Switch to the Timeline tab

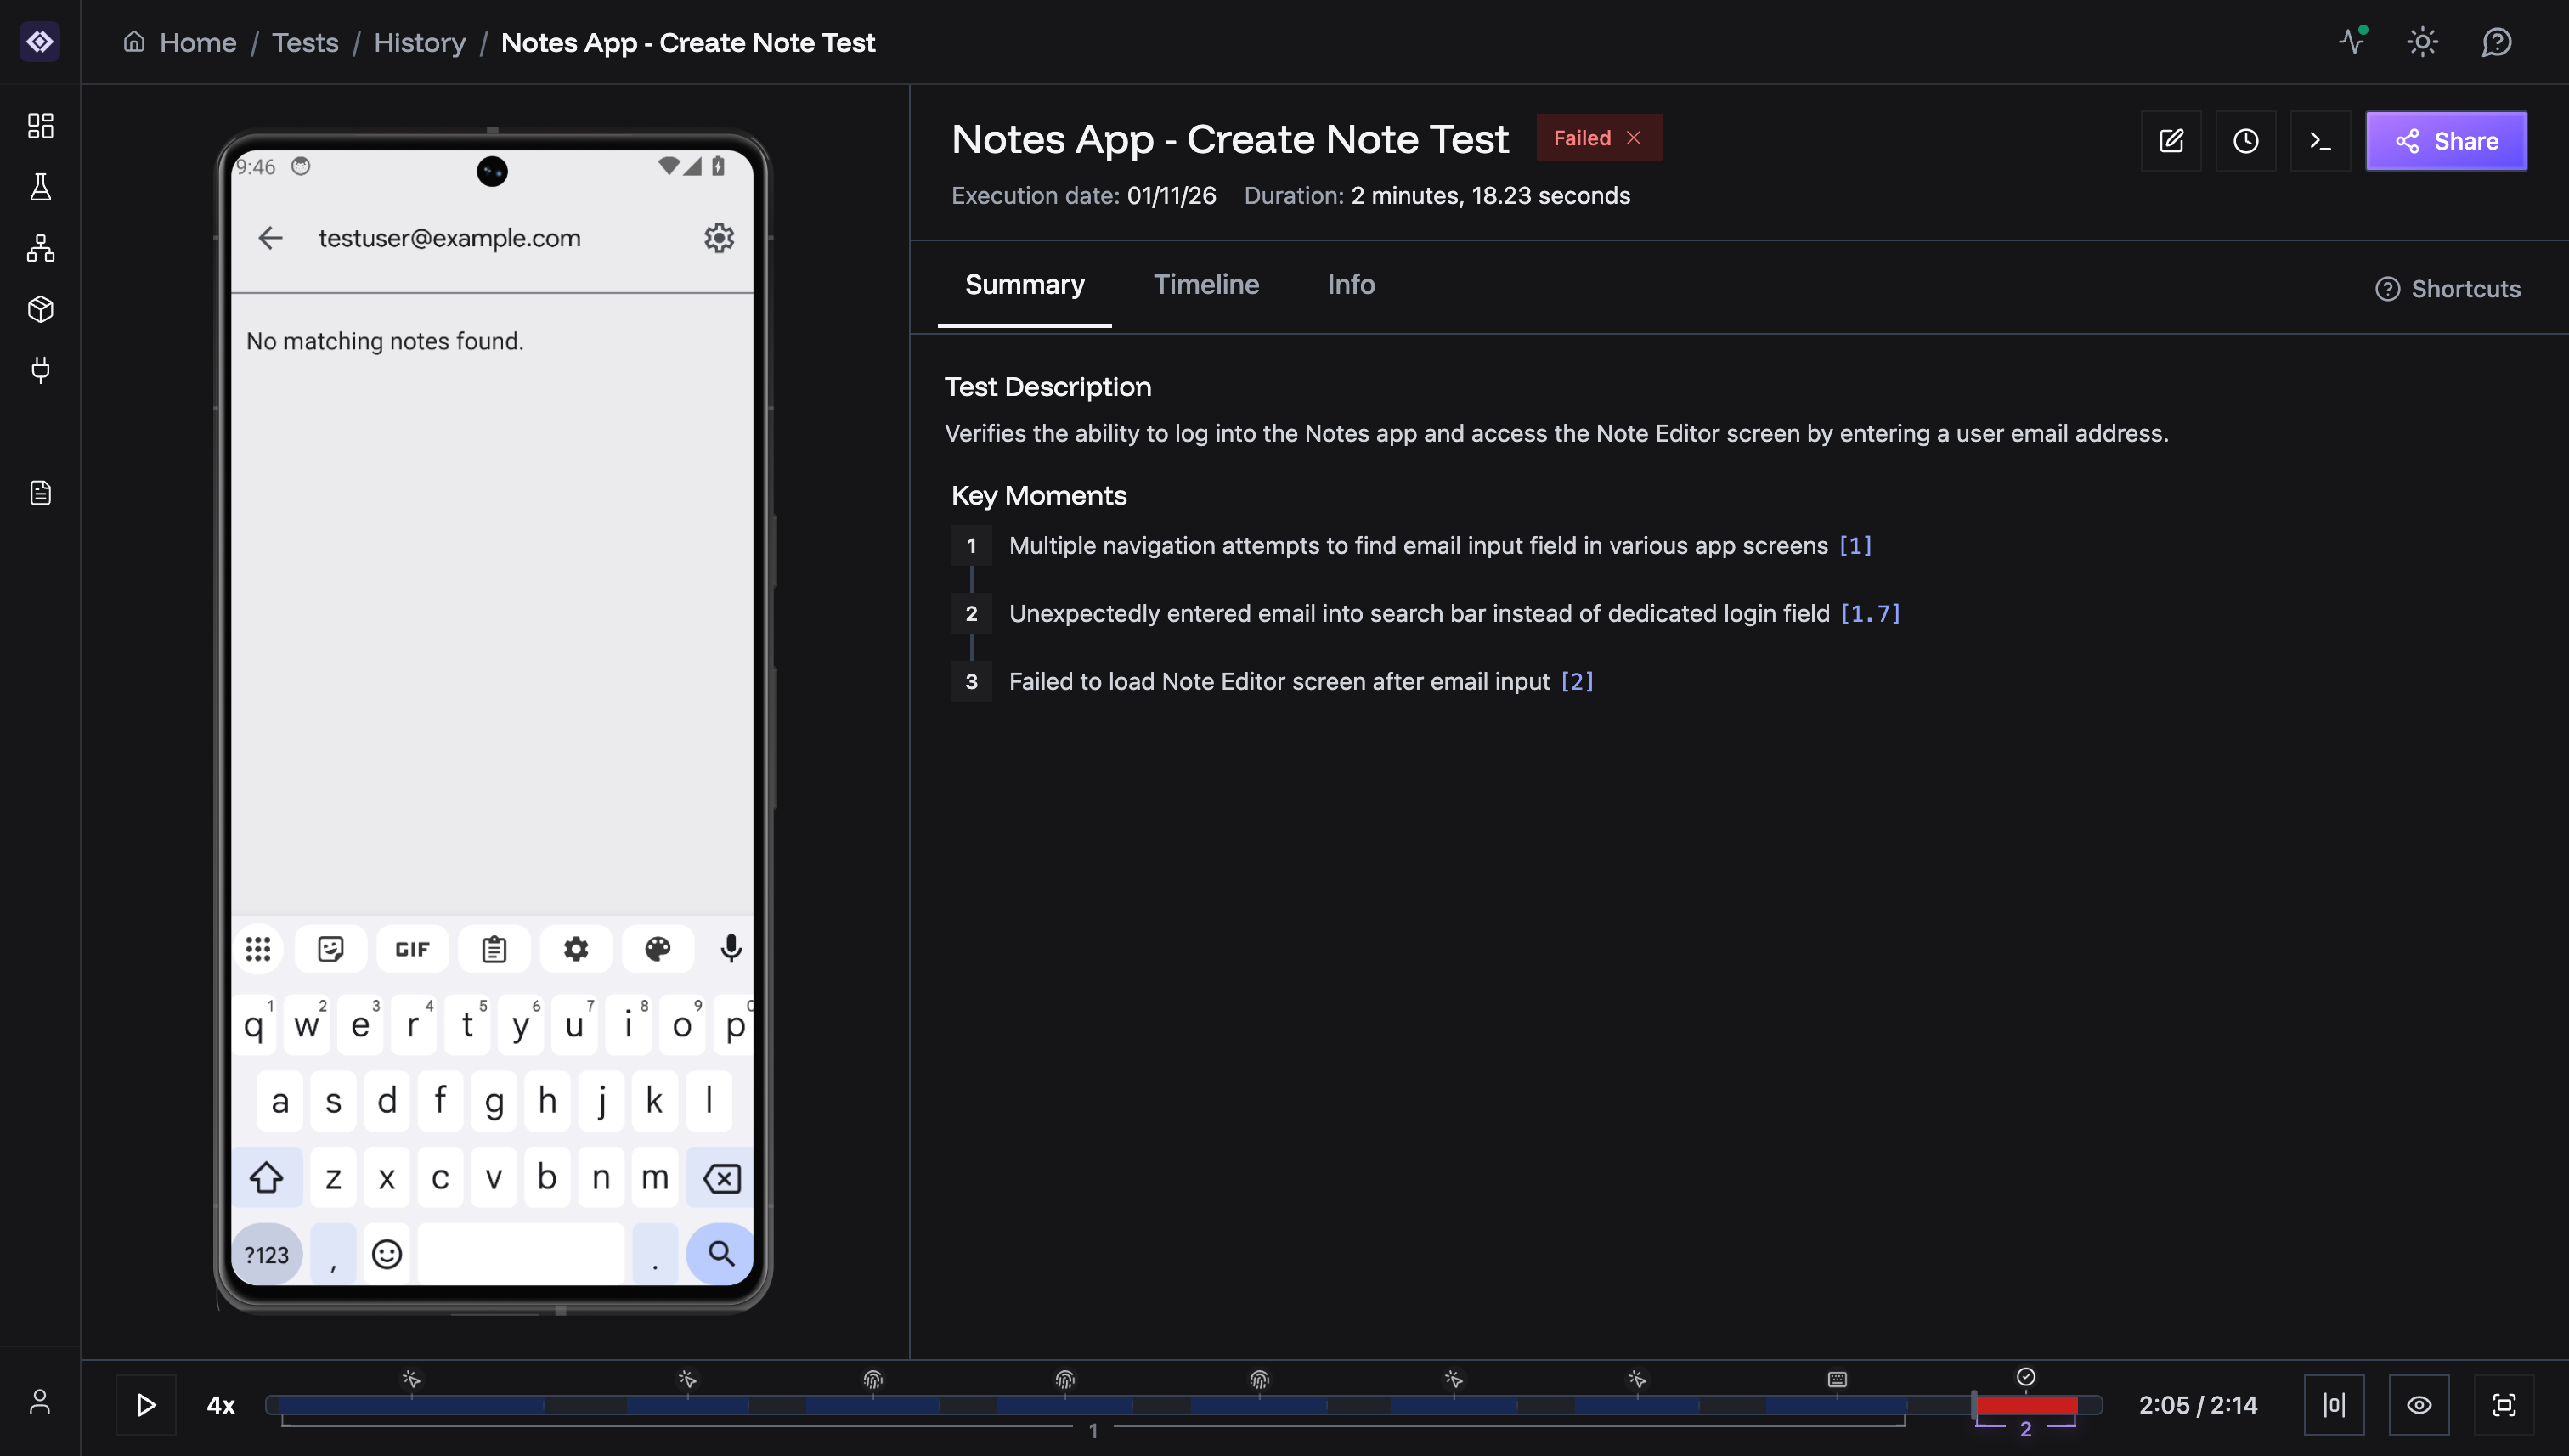pyautogui.click(x=1206, y=285)
